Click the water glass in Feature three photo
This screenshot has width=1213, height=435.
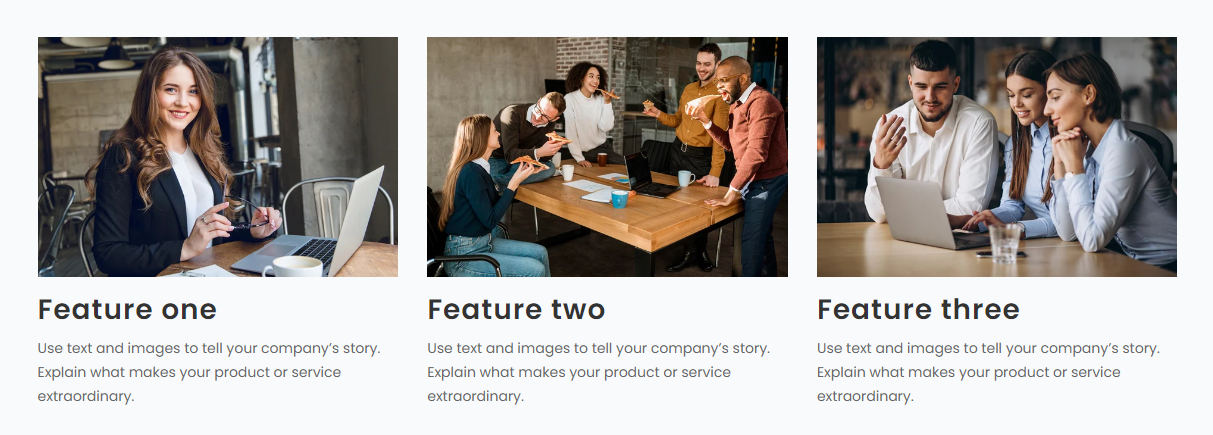click(x=1005, y=242)
